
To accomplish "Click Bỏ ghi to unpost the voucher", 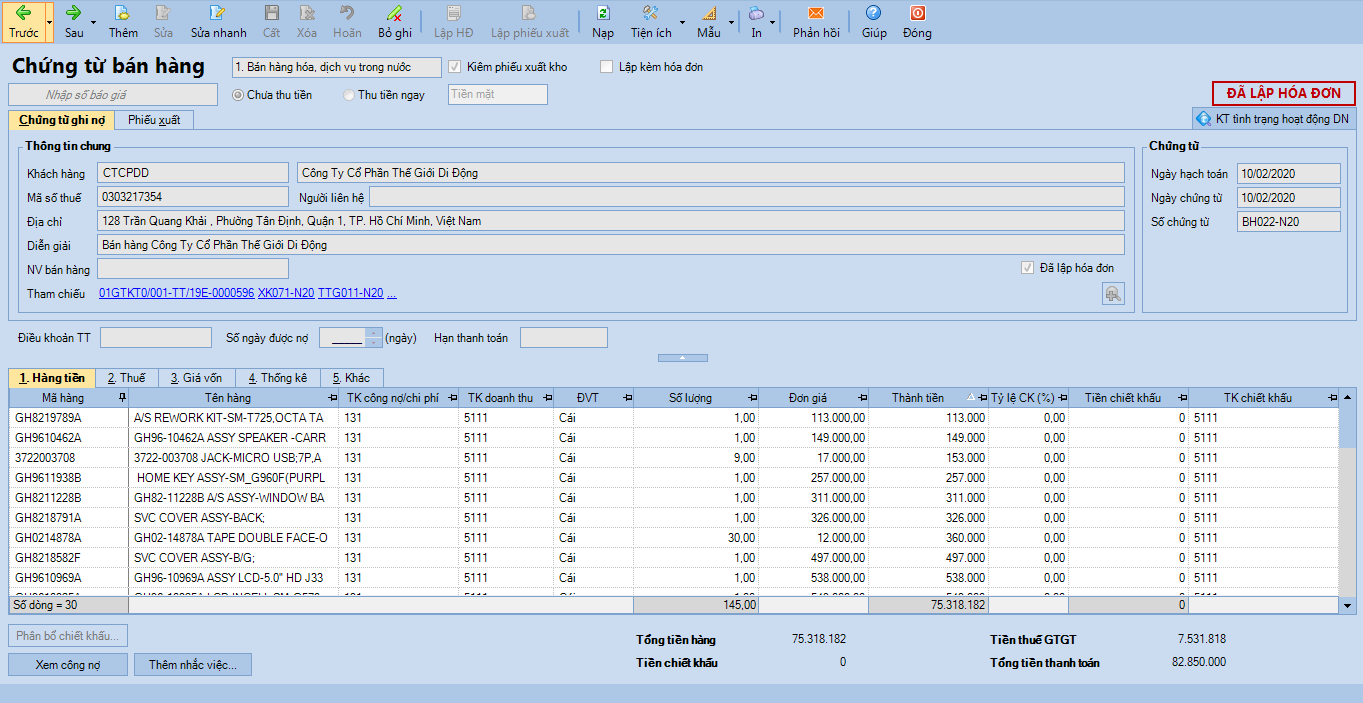I will [395, 21].
